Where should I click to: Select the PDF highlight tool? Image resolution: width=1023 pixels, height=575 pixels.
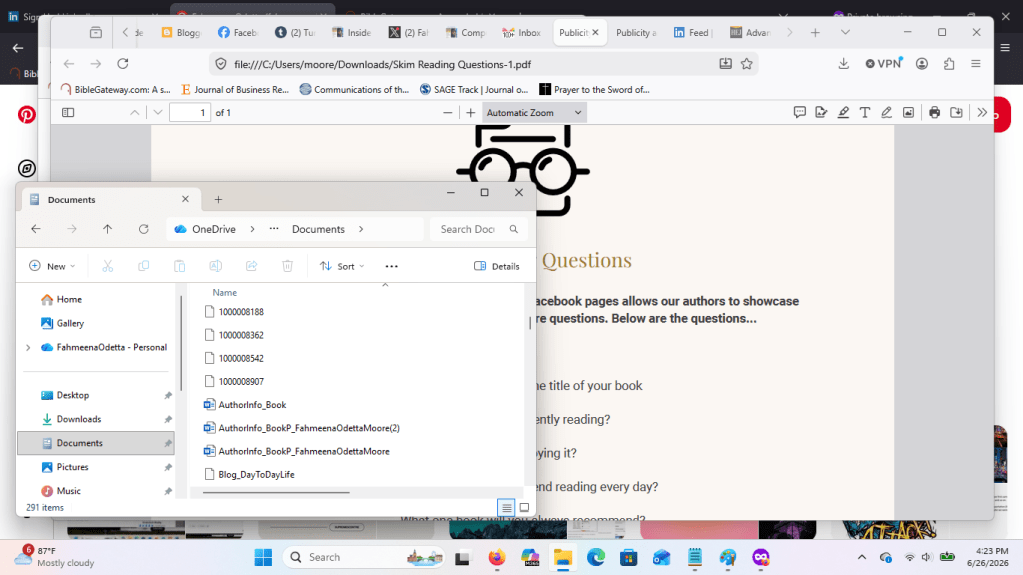(x=843, y=112)
